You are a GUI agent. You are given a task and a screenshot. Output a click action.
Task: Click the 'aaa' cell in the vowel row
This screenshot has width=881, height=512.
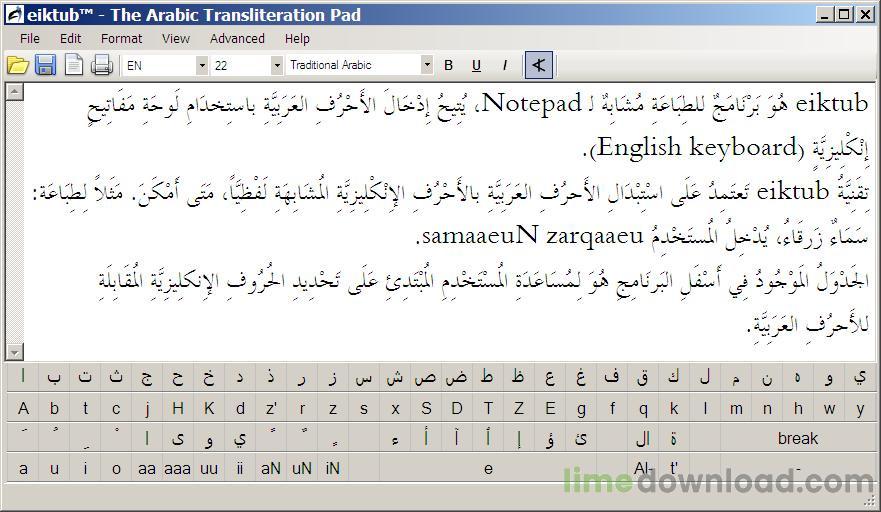(x=178, y=468)
